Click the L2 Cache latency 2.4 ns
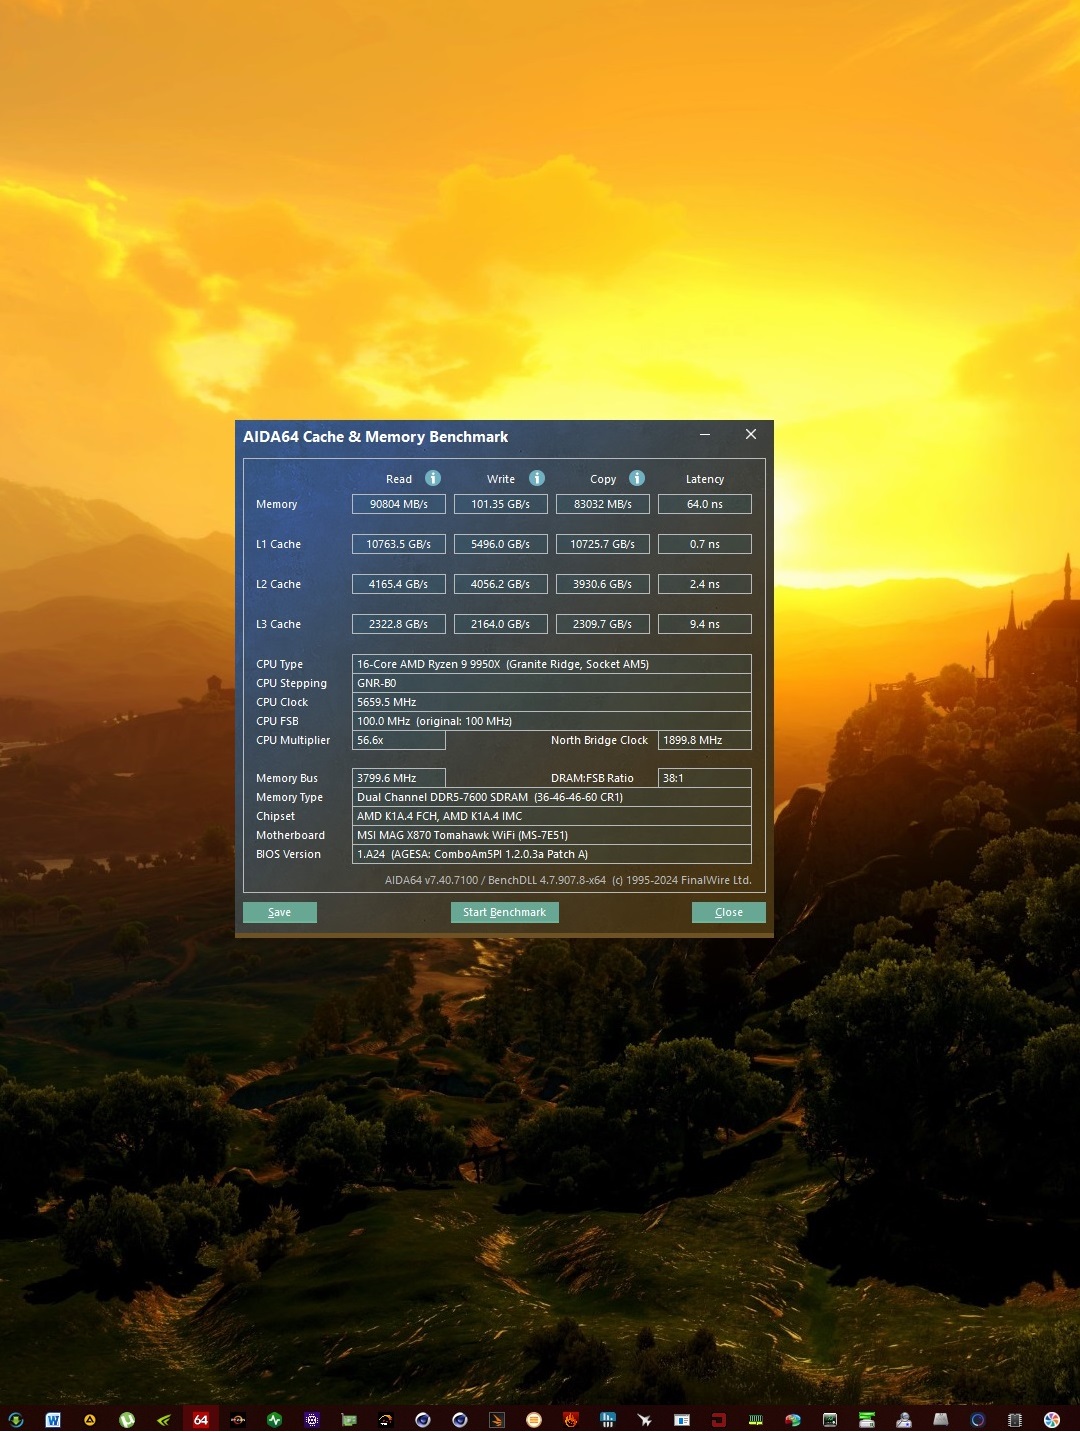1080x1432 pixels. [x=705, y=584]
